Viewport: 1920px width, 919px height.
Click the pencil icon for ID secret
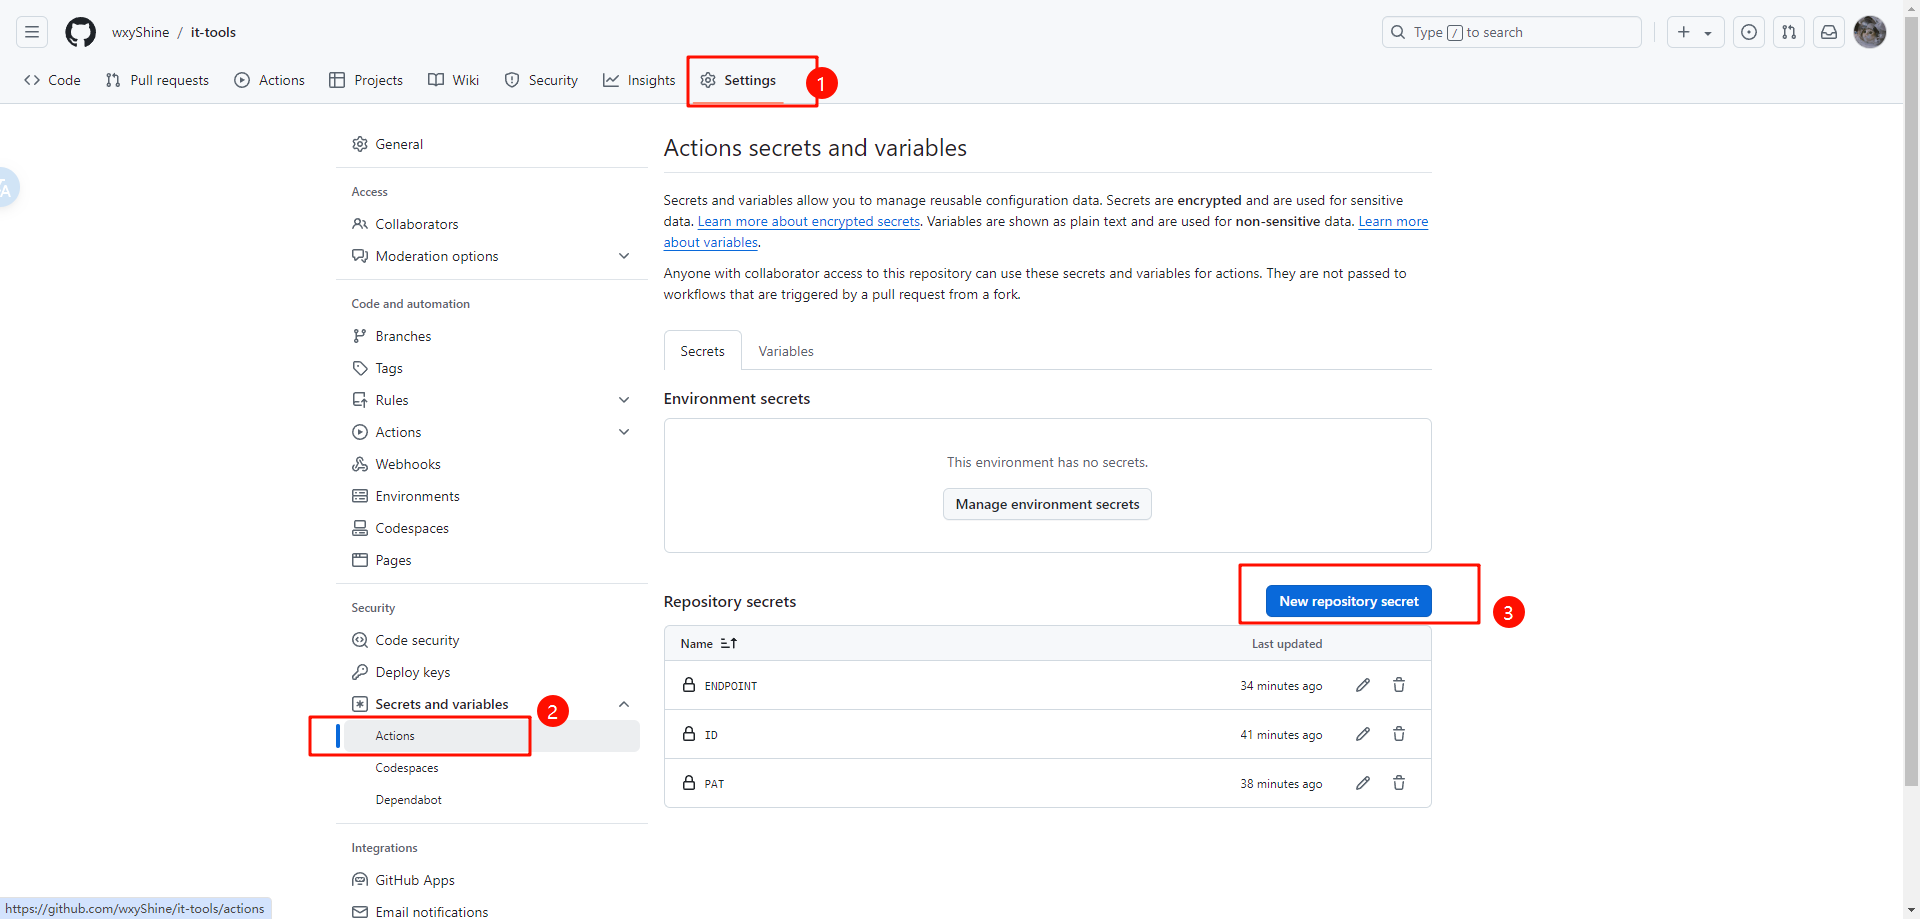(x=1362, y=734)
